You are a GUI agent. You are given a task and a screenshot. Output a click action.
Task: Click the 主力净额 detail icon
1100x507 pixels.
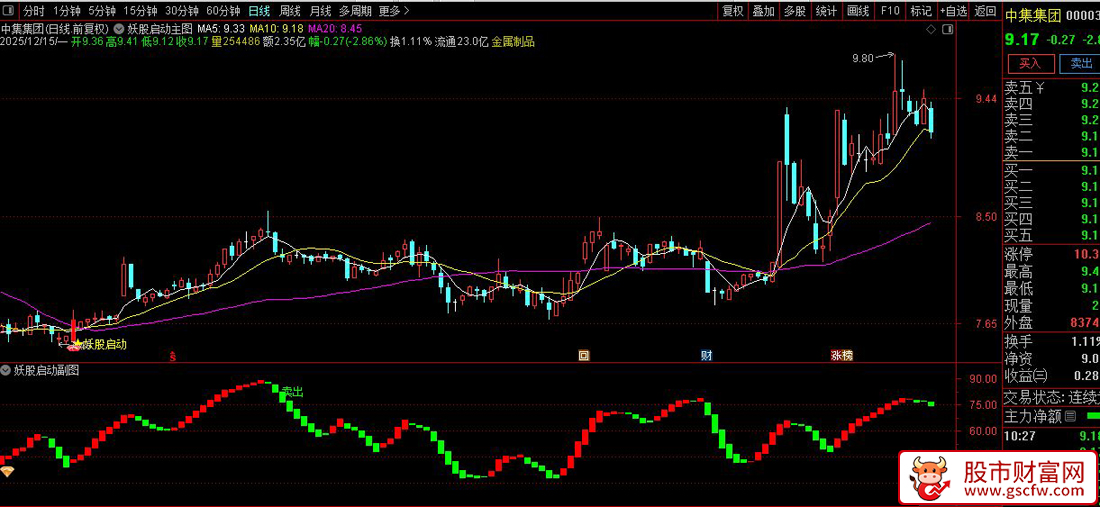point(1070,416)
